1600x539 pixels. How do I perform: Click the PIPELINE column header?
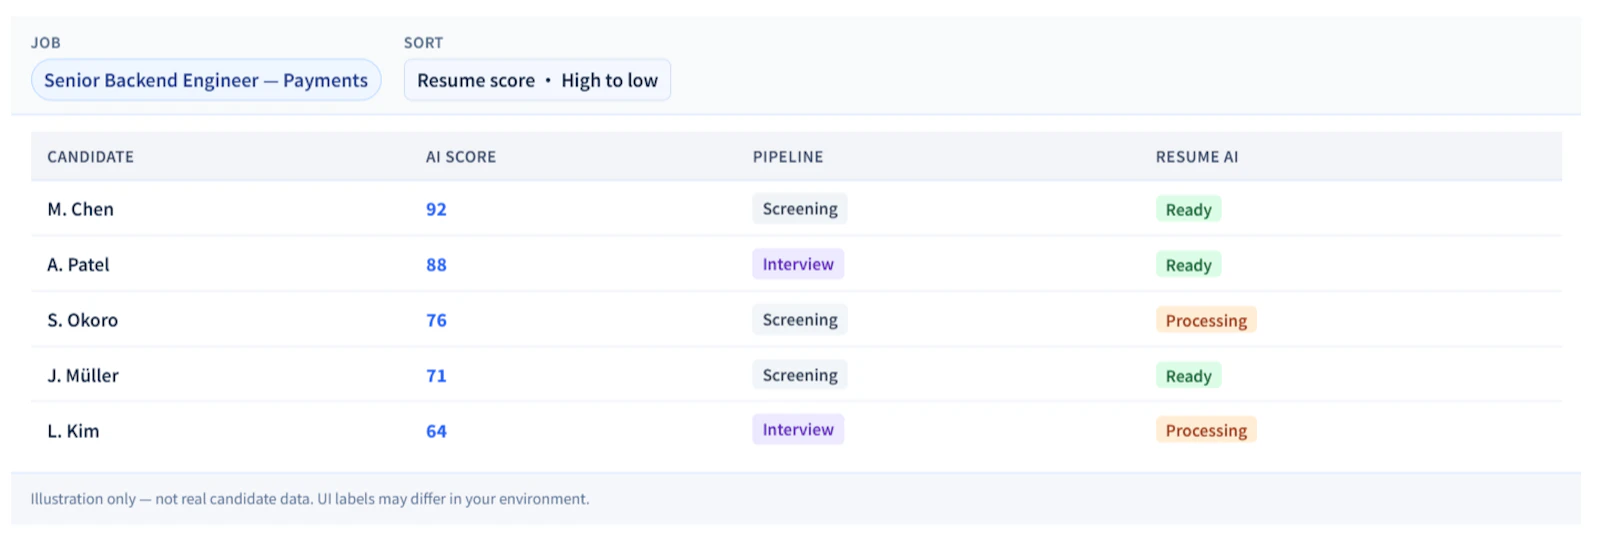[x=788, y=157]
